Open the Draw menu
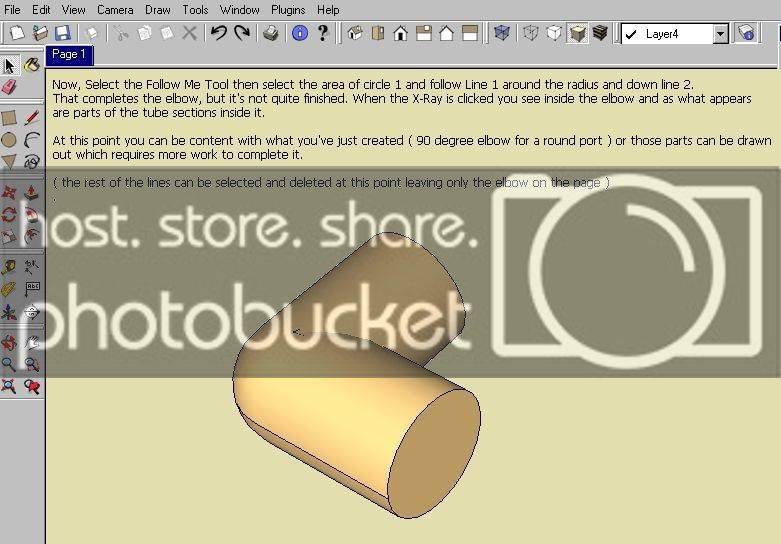Screen dimensions: 781x544 click(x=158, y=9)
